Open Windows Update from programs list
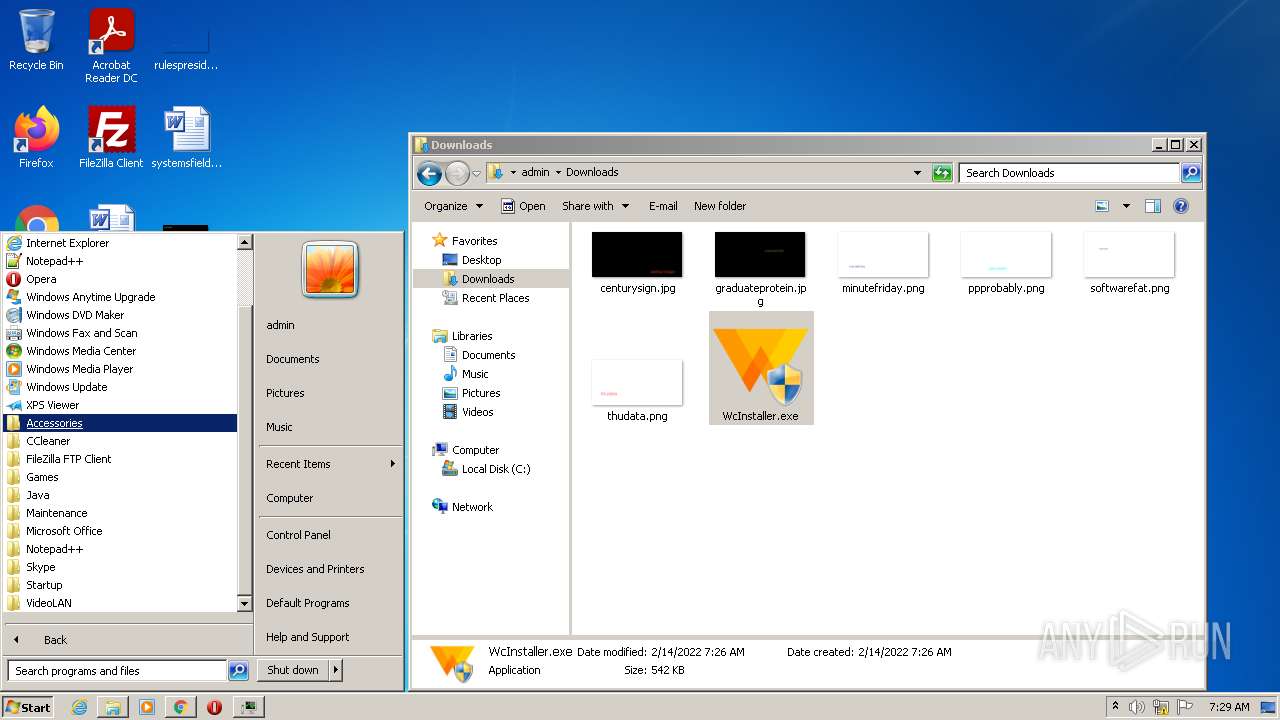The image size is (1280, 720). click(x=120, y=387)
